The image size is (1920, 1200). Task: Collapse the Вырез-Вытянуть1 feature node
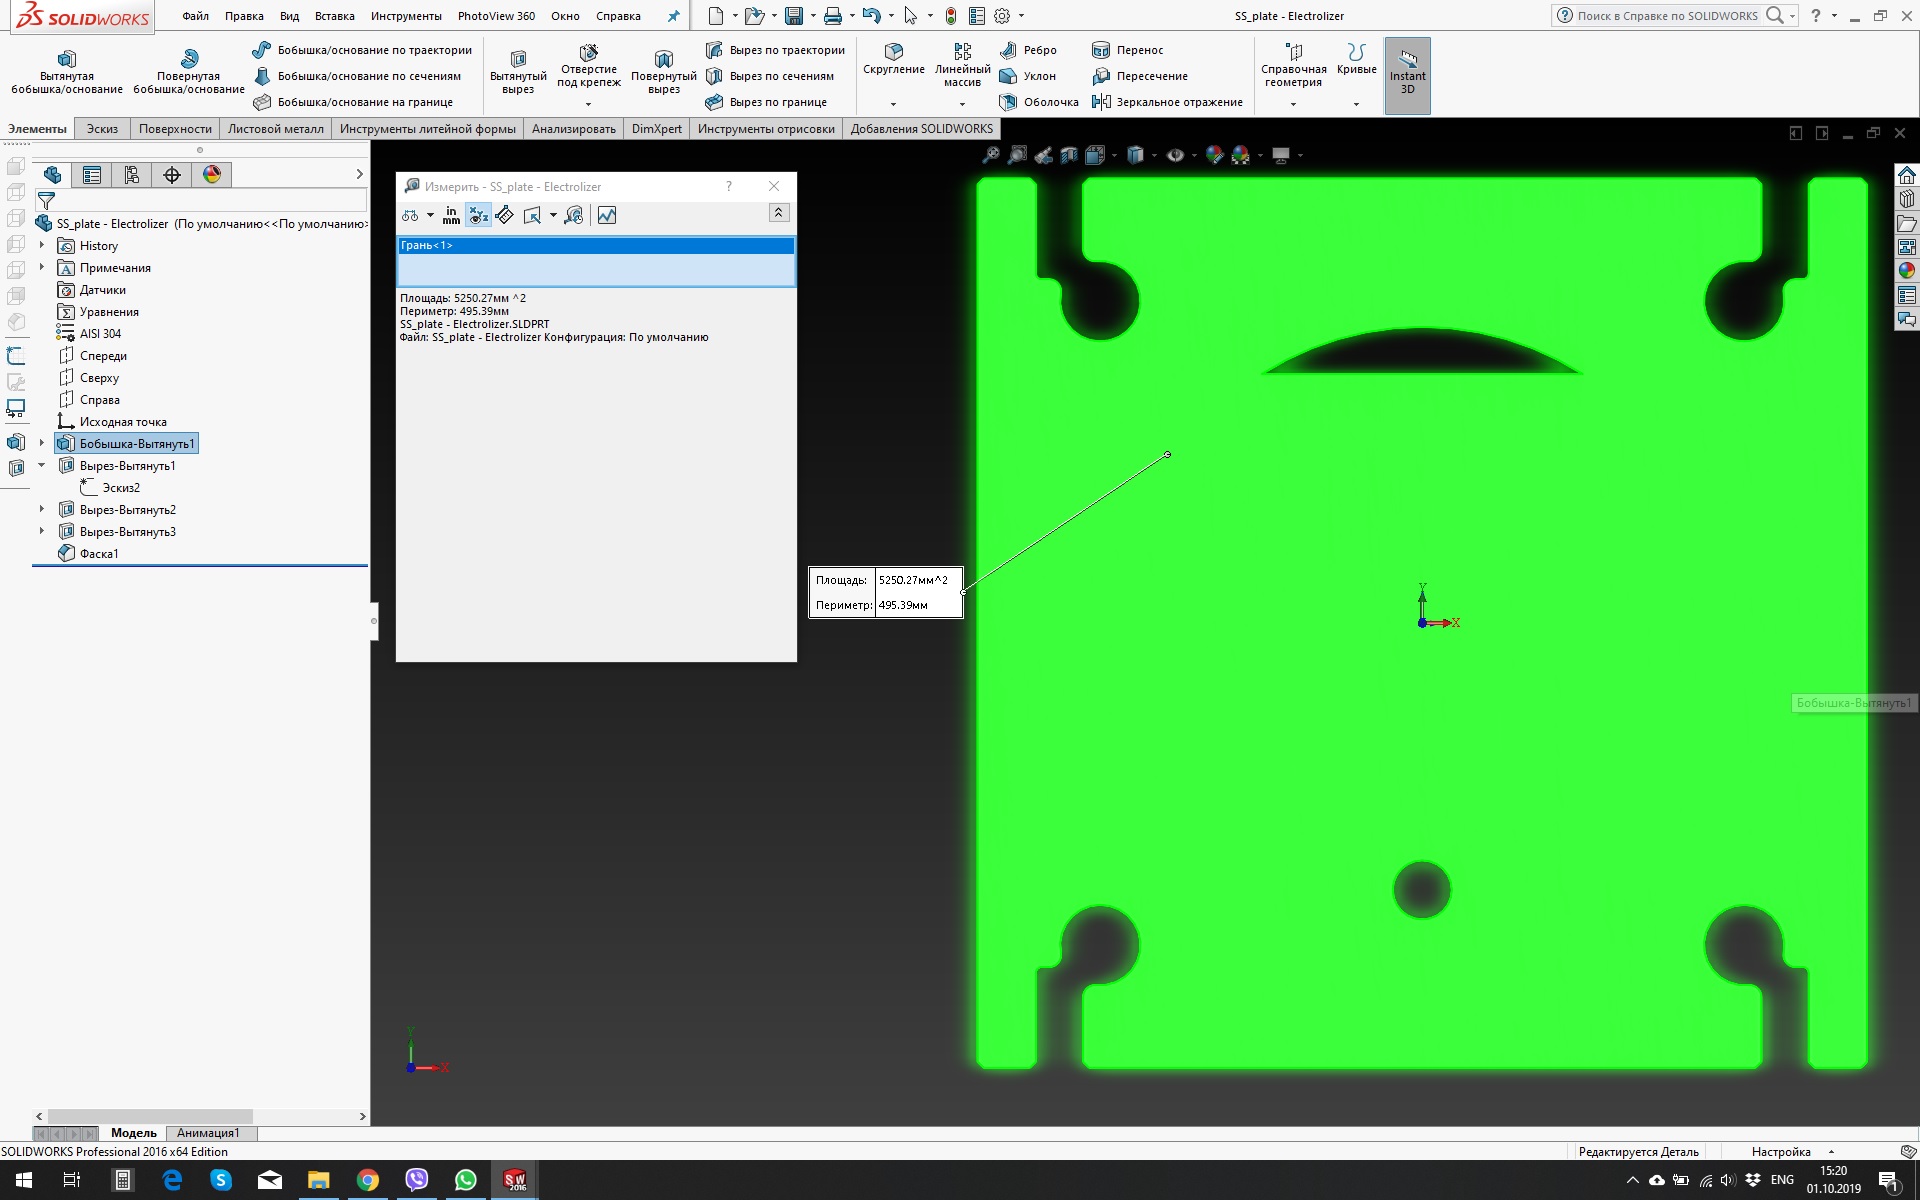coord(42,465)
